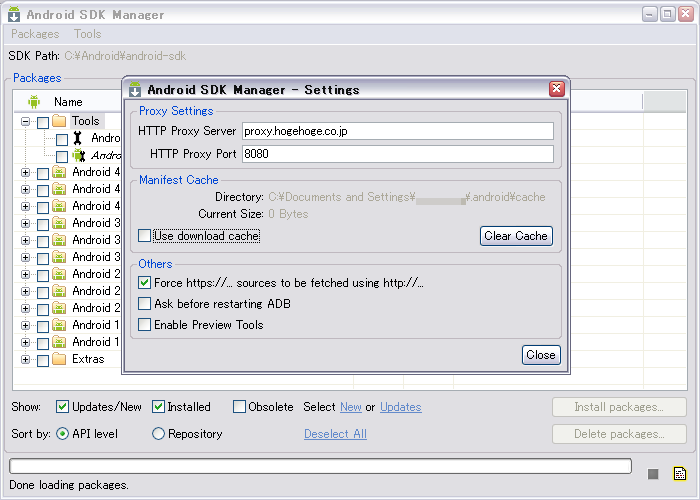
Task: Select the Tools folder checkbox in tree
Action: [43, 122]
